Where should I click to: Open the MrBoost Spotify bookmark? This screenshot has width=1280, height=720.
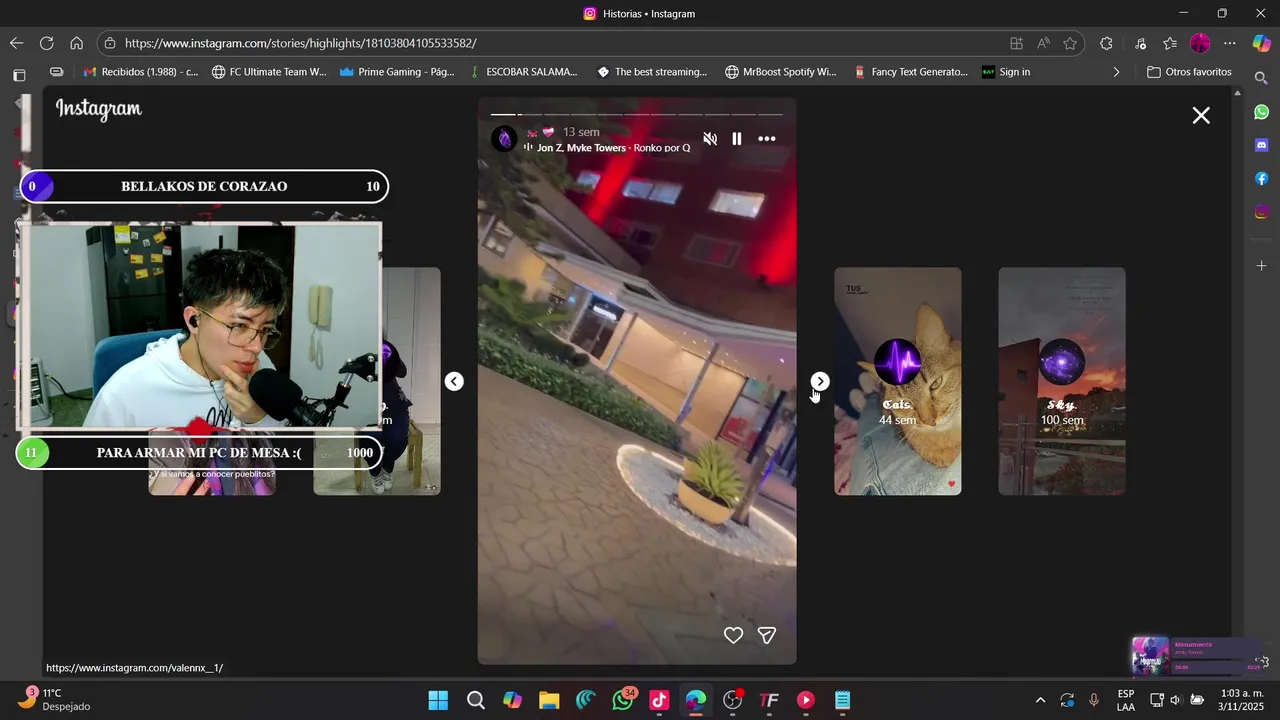[781, 72]
